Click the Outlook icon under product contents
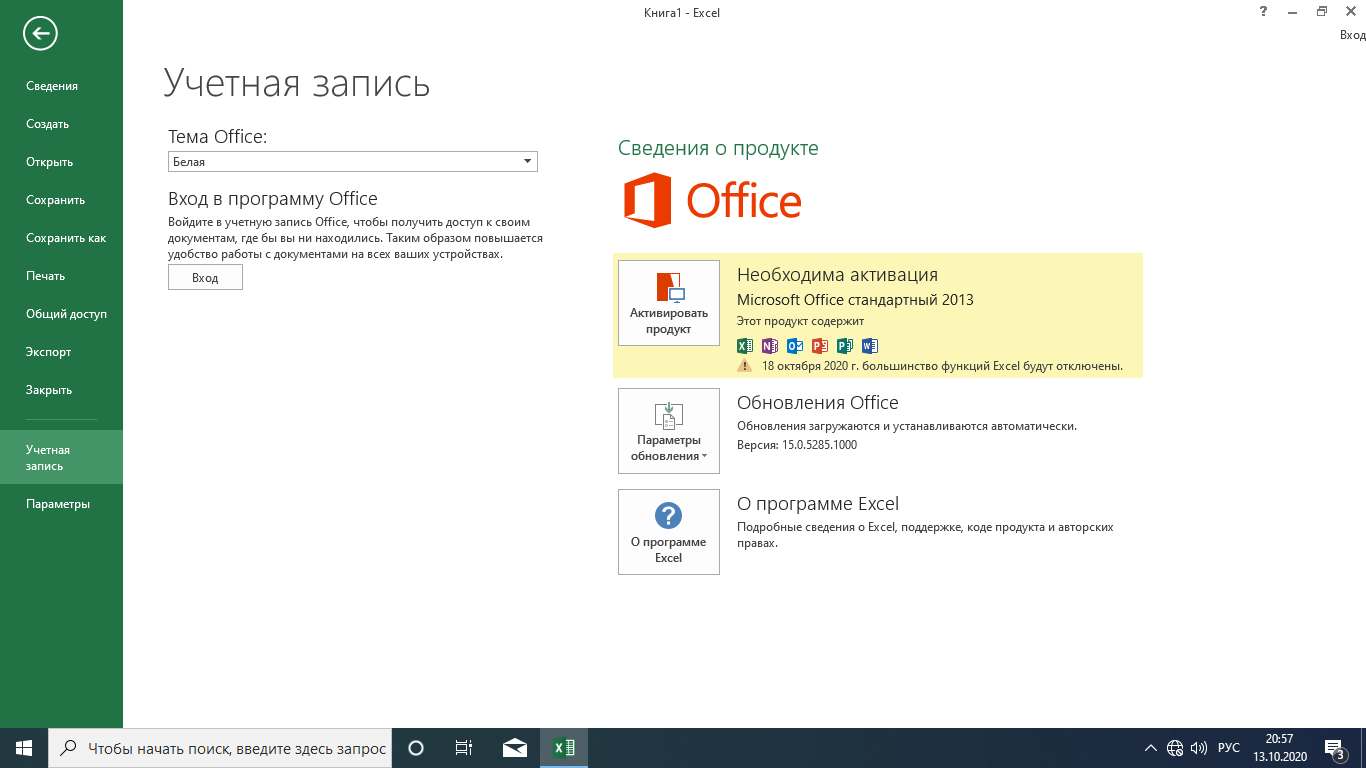 pos(795,346)
